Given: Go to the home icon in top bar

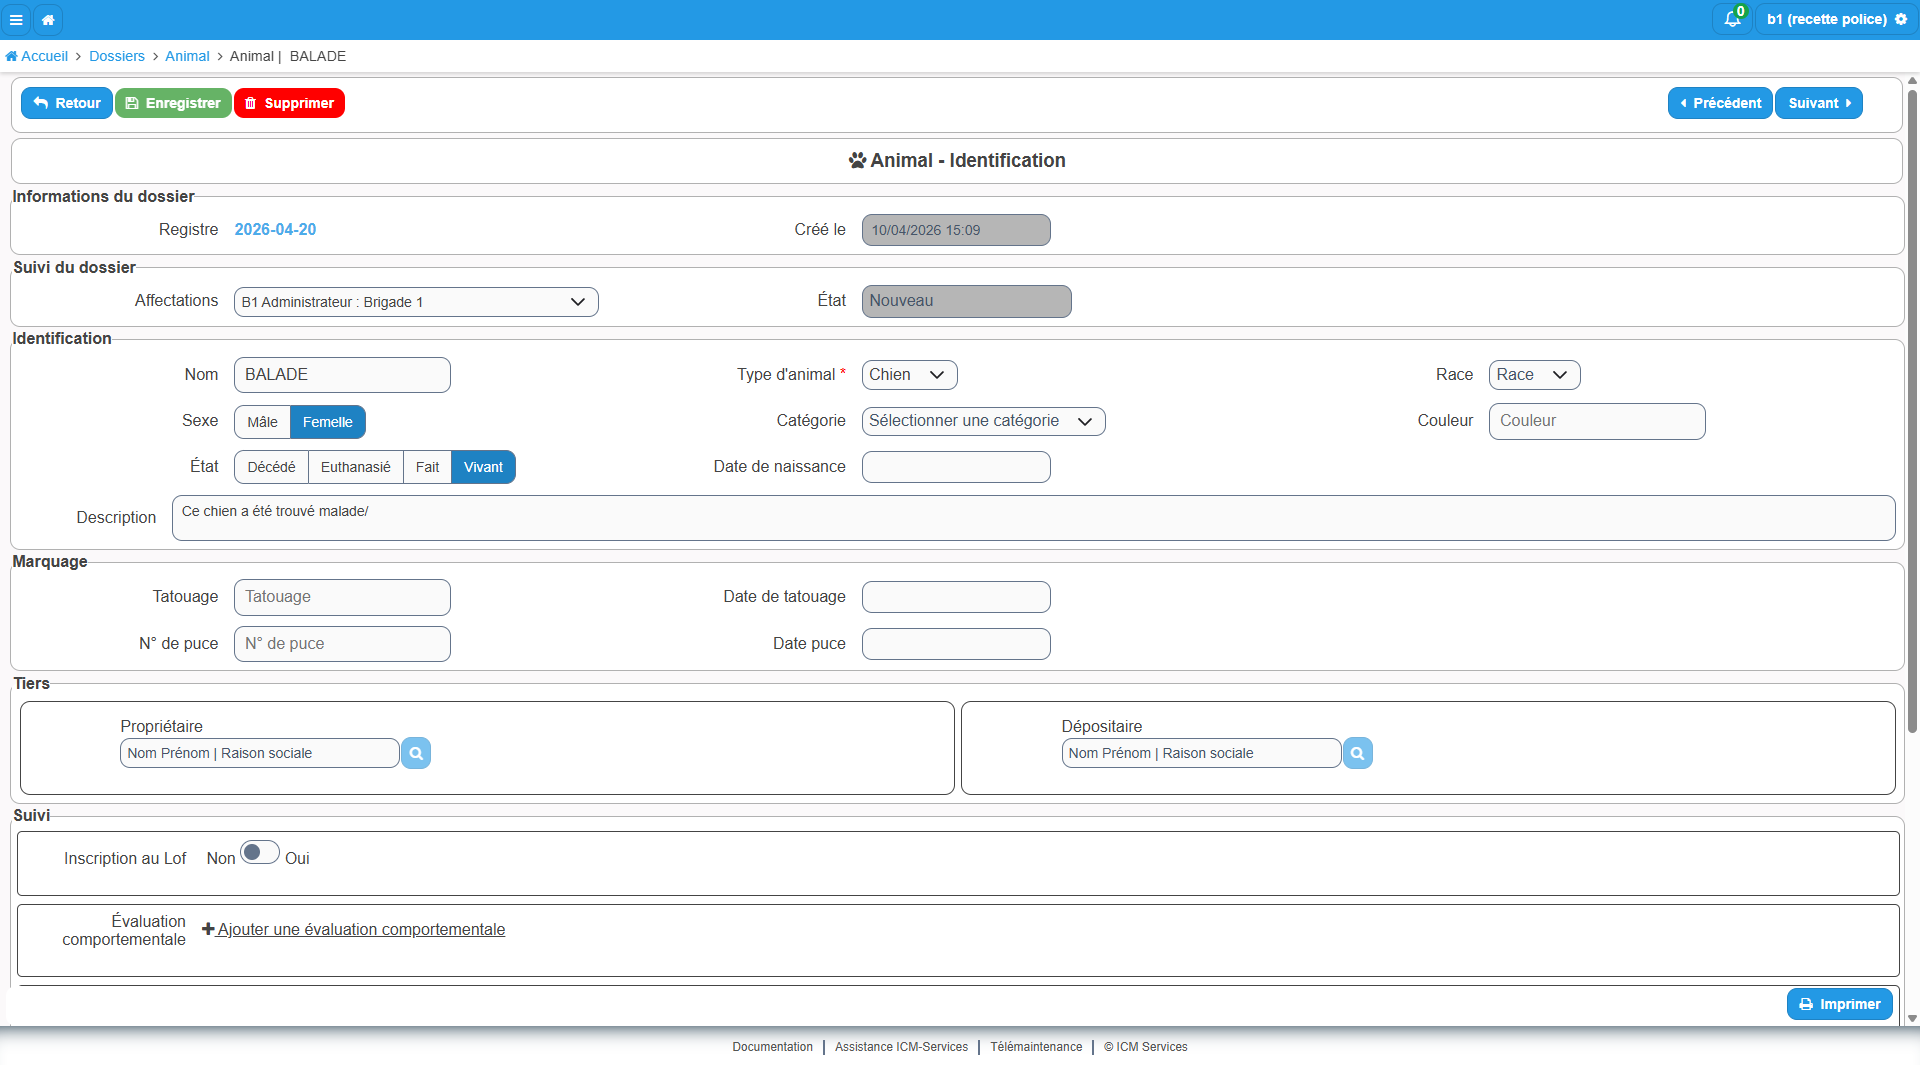Looking at the screenshot, I should coord(48,19).
